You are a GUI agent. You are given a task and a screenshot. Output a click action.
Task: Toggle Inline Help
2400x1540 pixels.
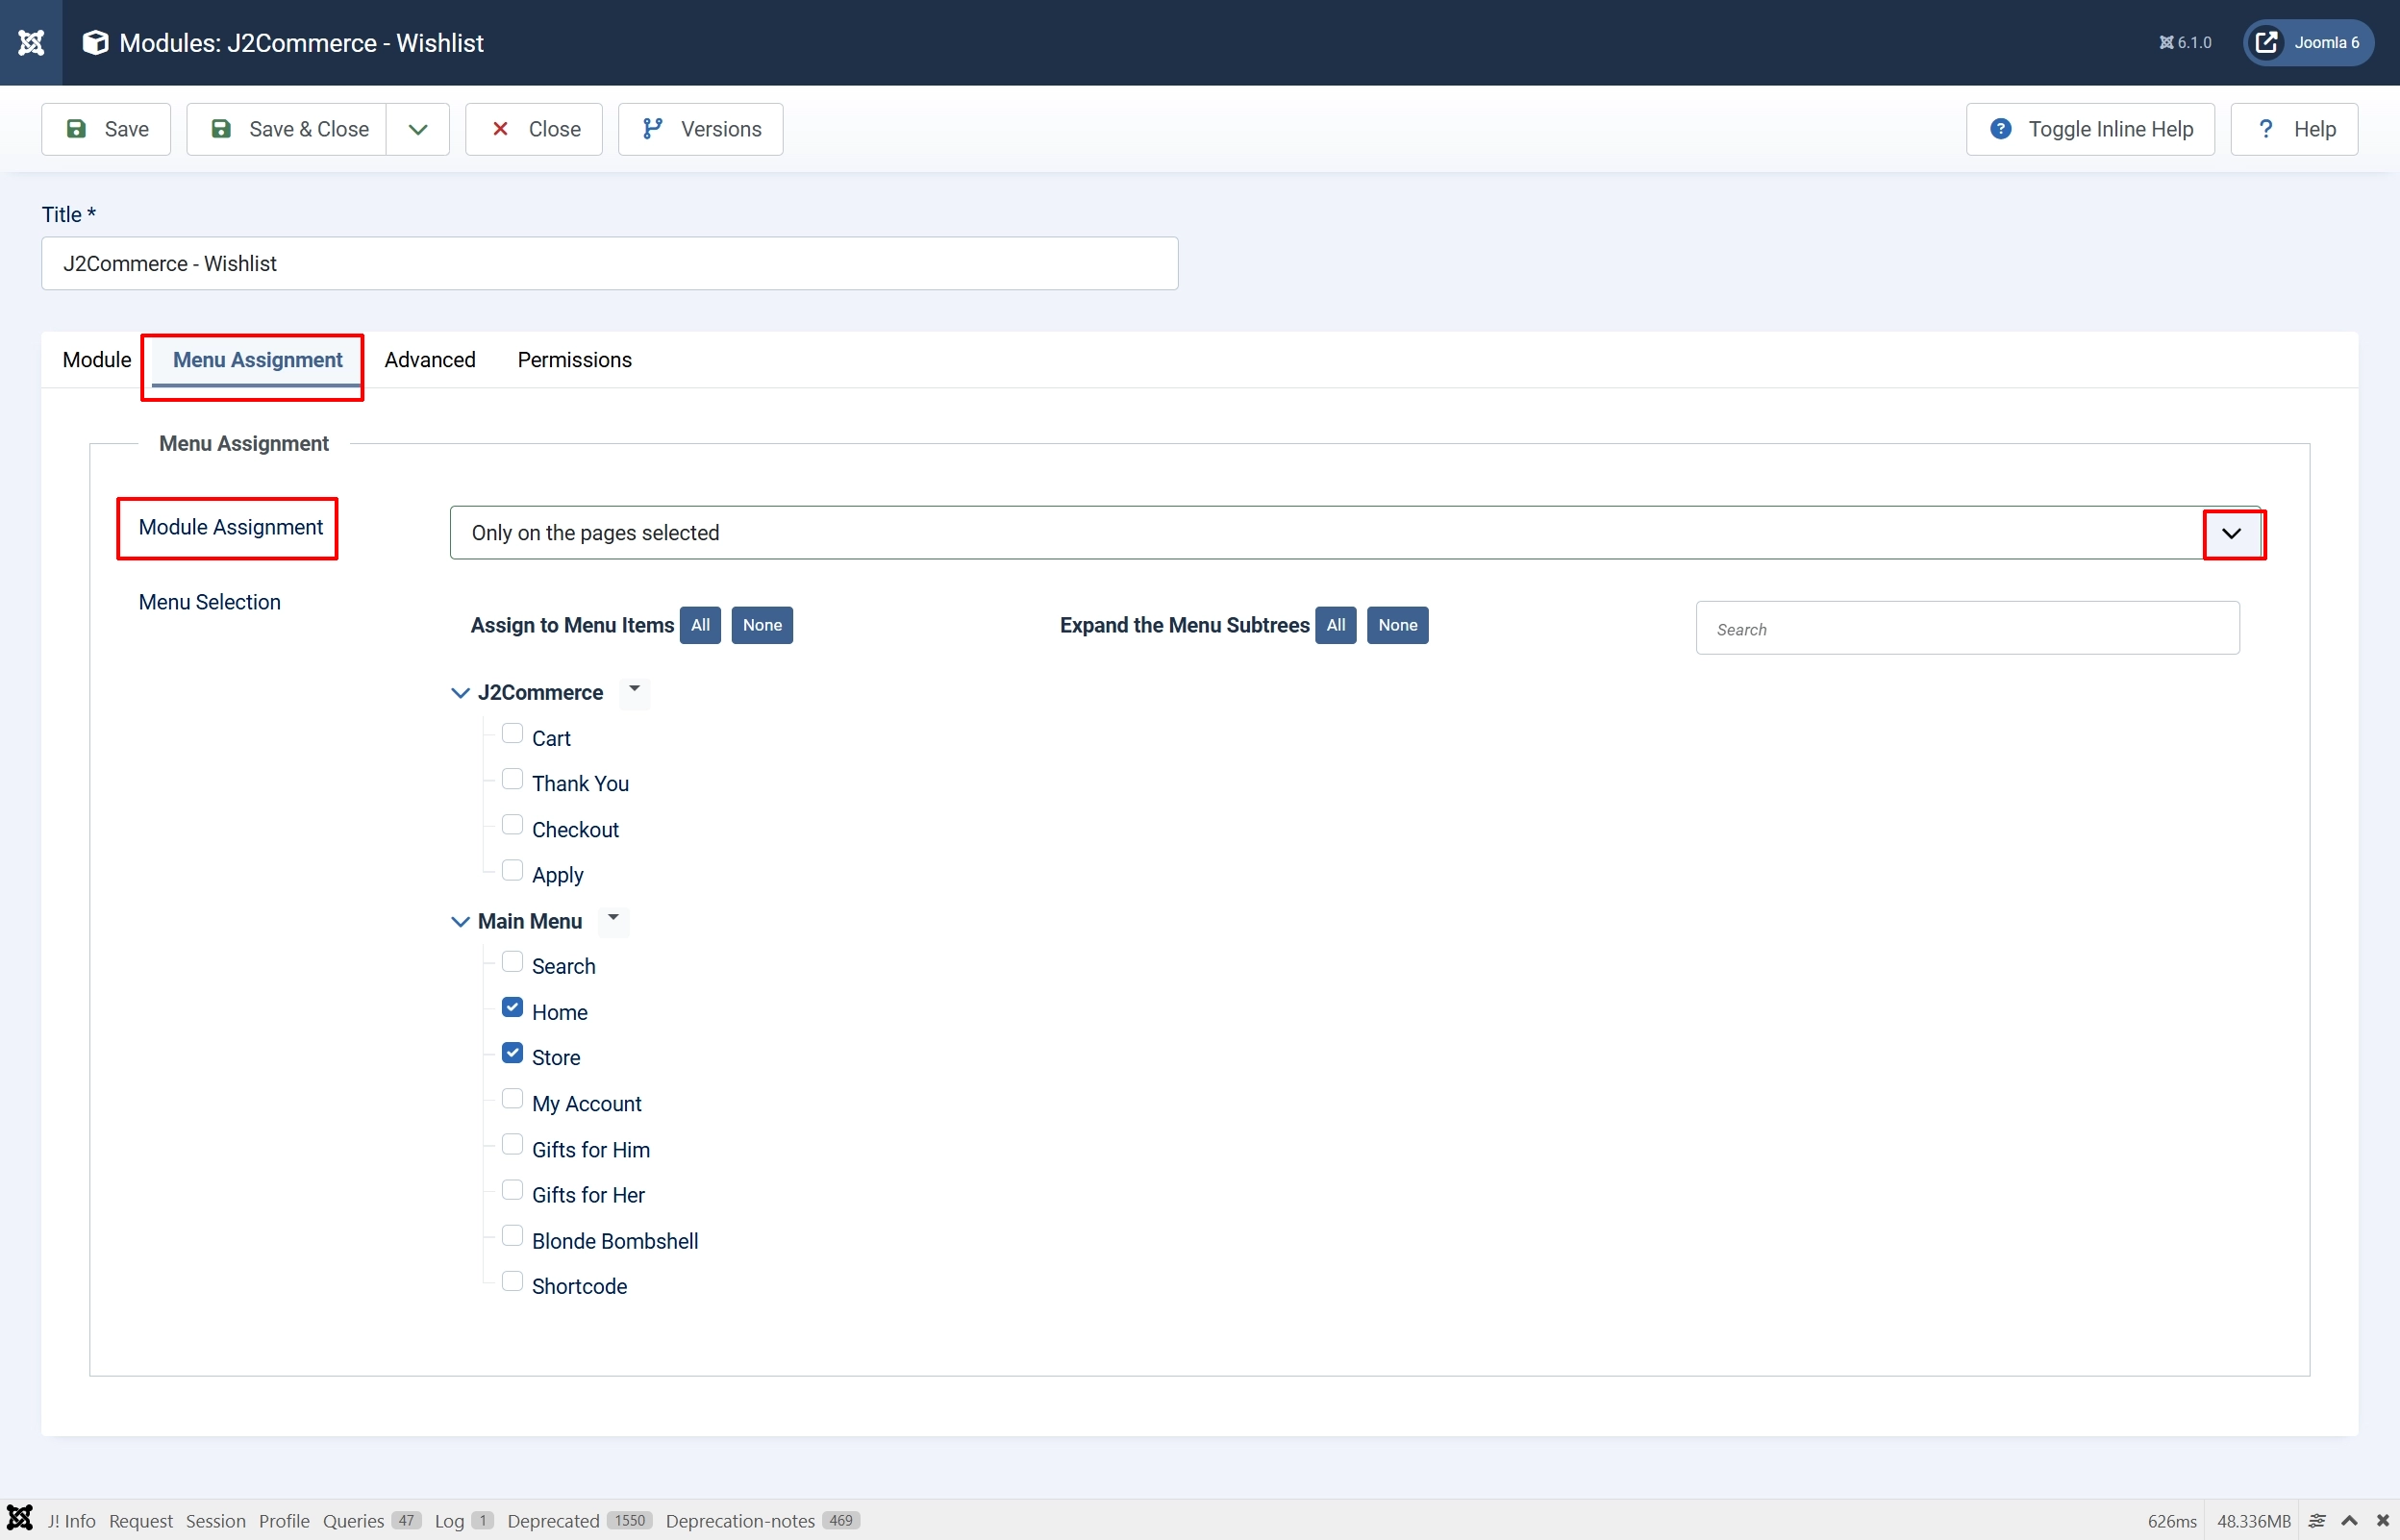(x=2090, y=129)
